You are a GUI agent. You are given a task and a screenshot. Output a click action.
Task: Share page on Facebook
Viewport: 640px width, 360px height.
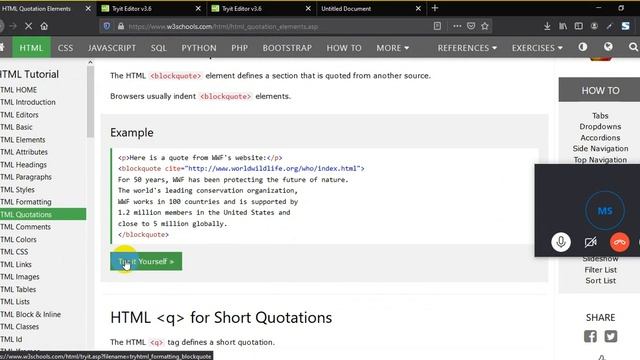[x=590, y=336]
